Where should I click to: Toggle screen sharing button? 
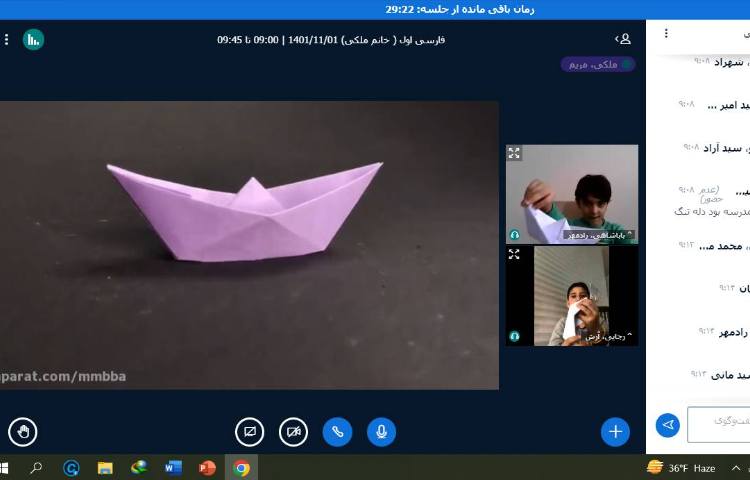coord(249,432)
